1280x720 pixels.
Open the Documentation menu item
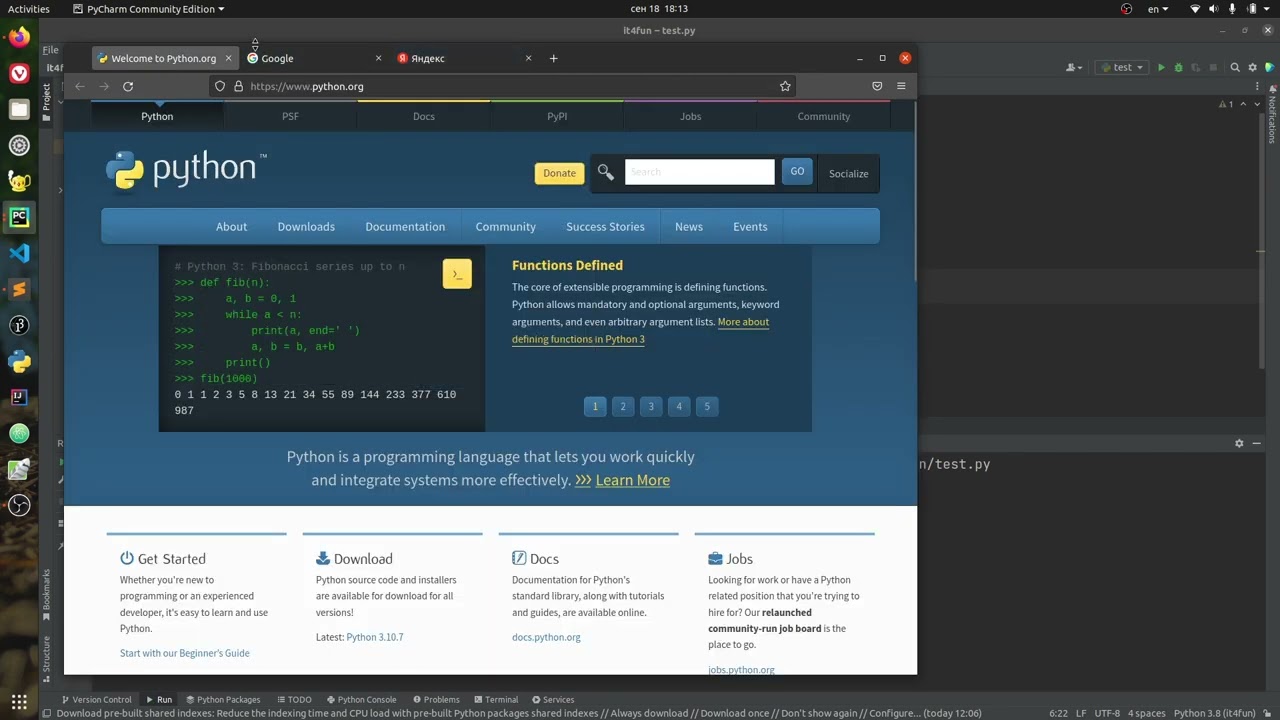point(405,227)
